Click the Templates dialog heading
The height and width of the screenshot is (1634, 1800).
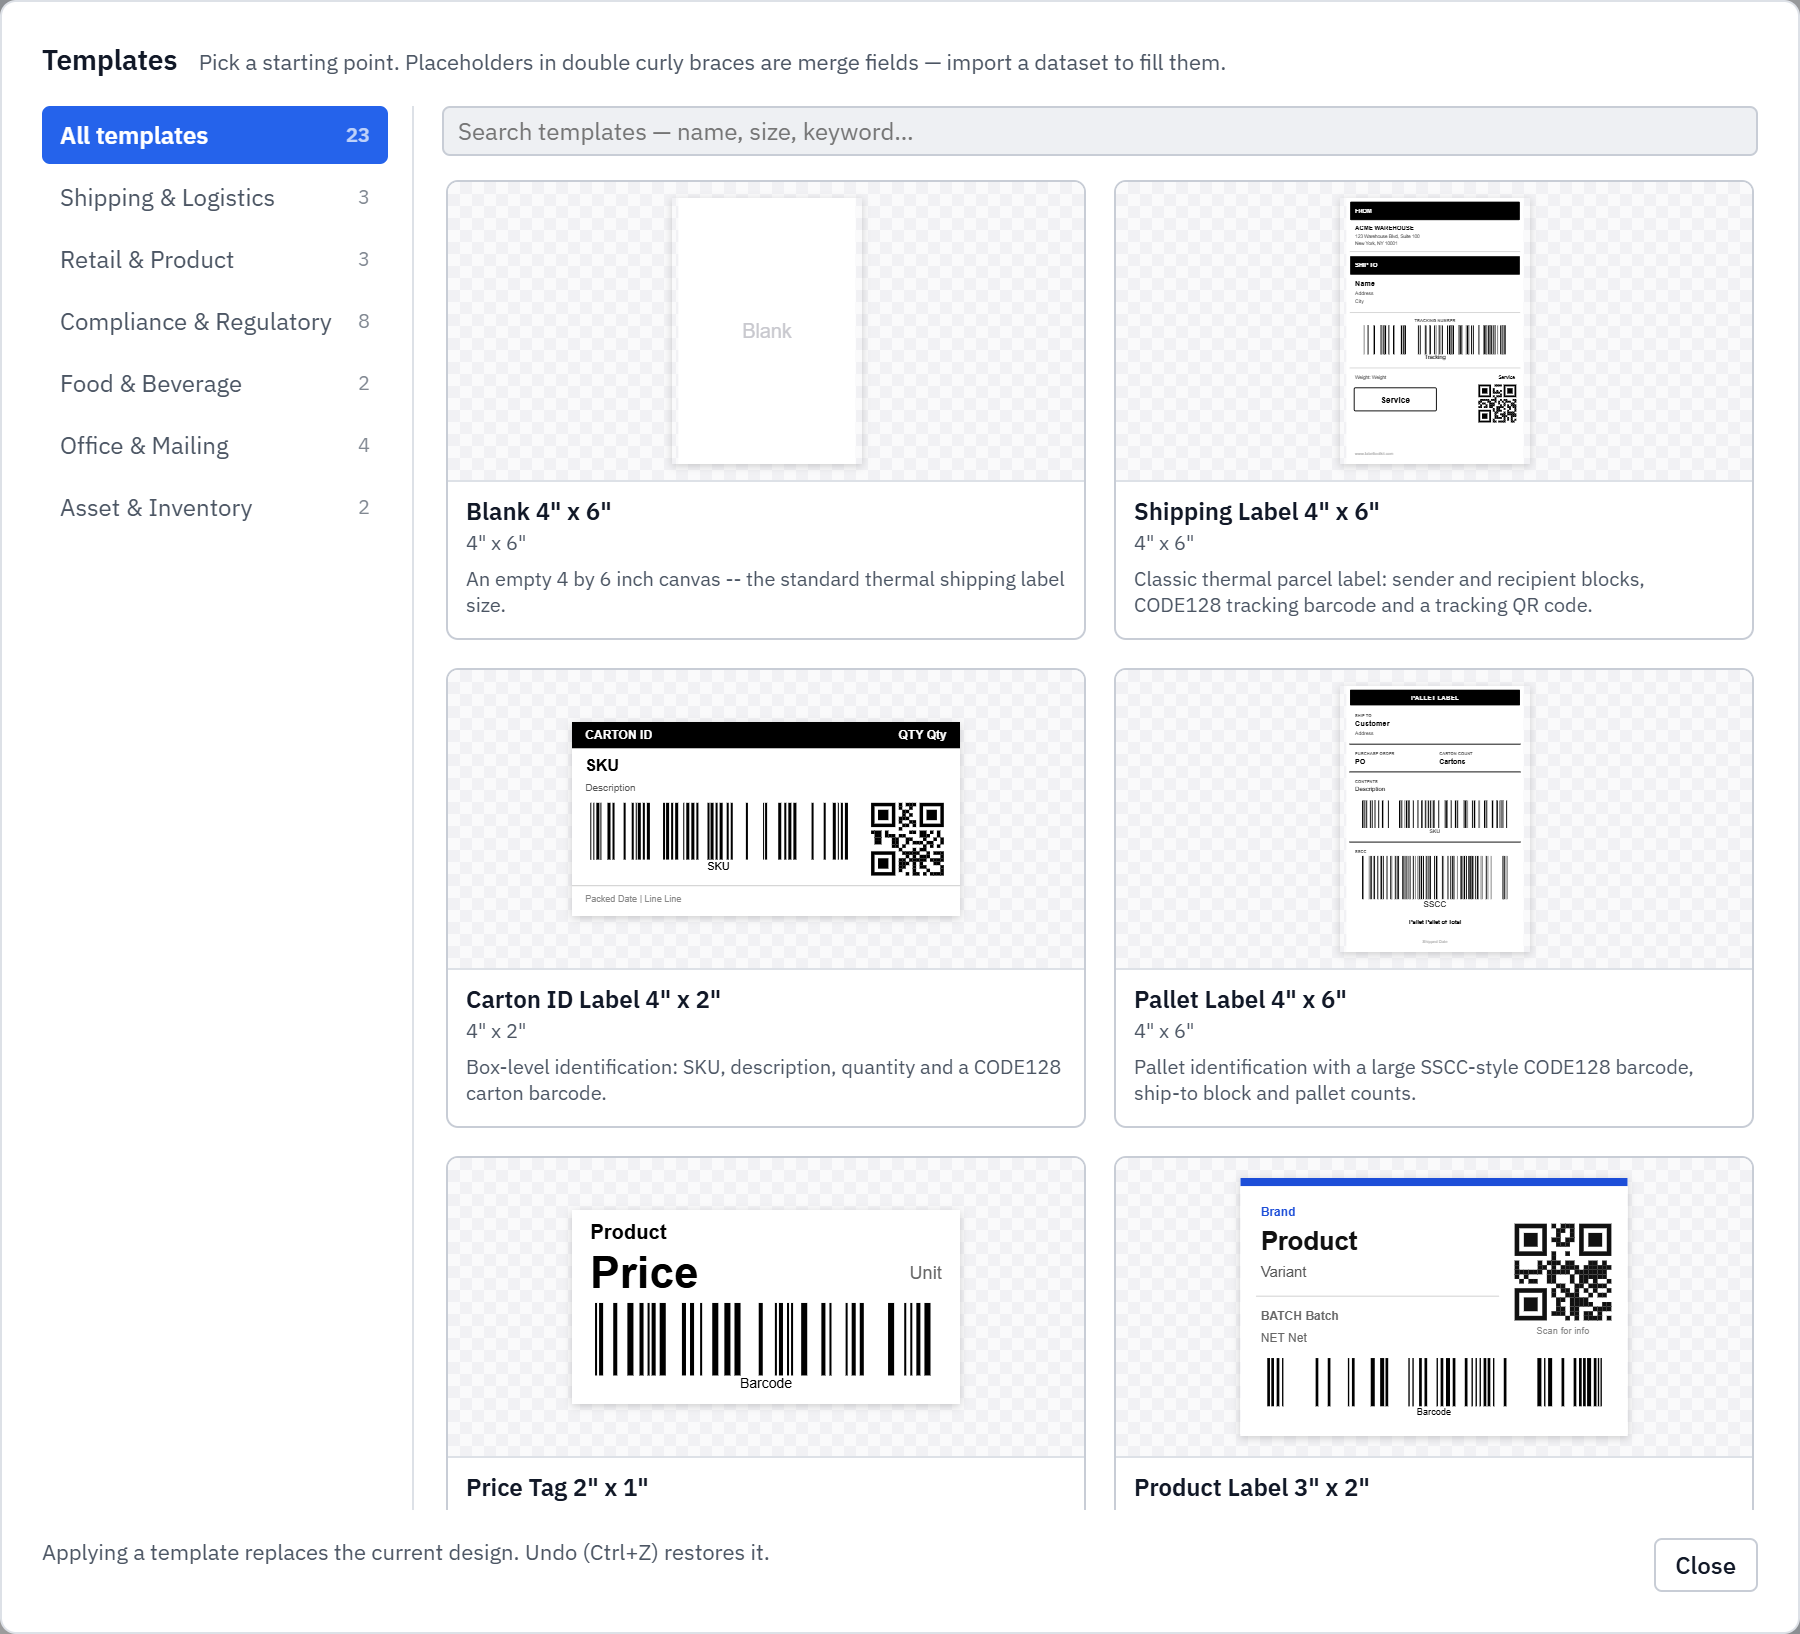point(110,61)
